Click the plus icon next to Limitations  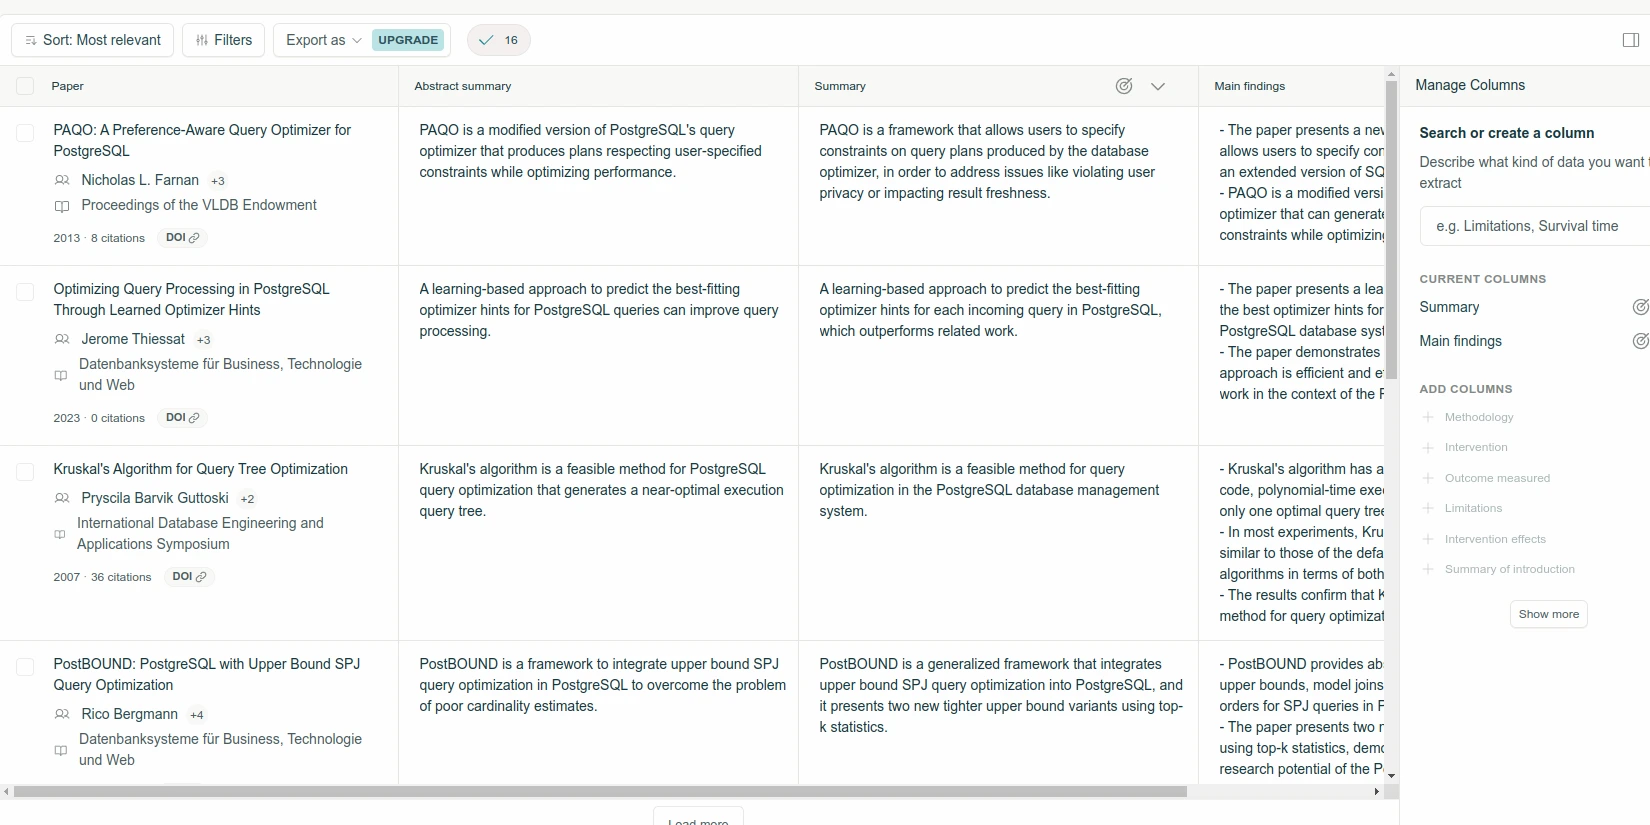tap(1428, 508)
